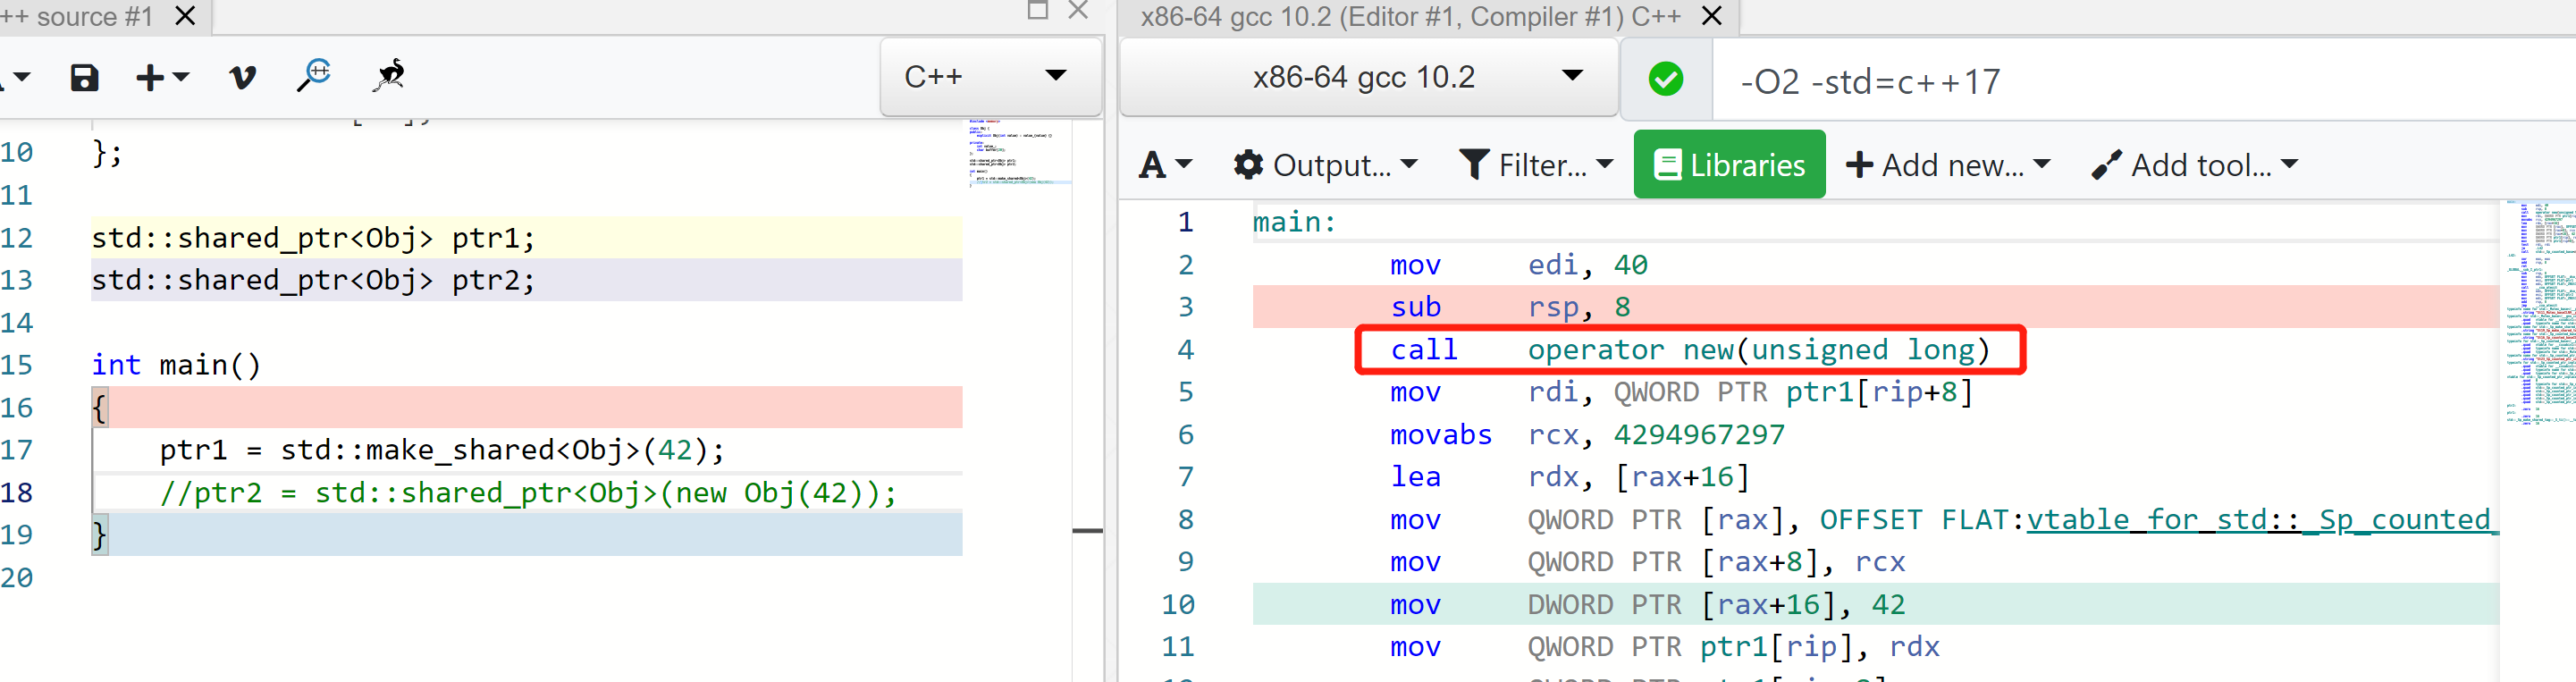Click source line 'std::shared_ptr<Obj> ptr1;'
The height and width of the screenshot is (682, 2576).
coord(313,238)
